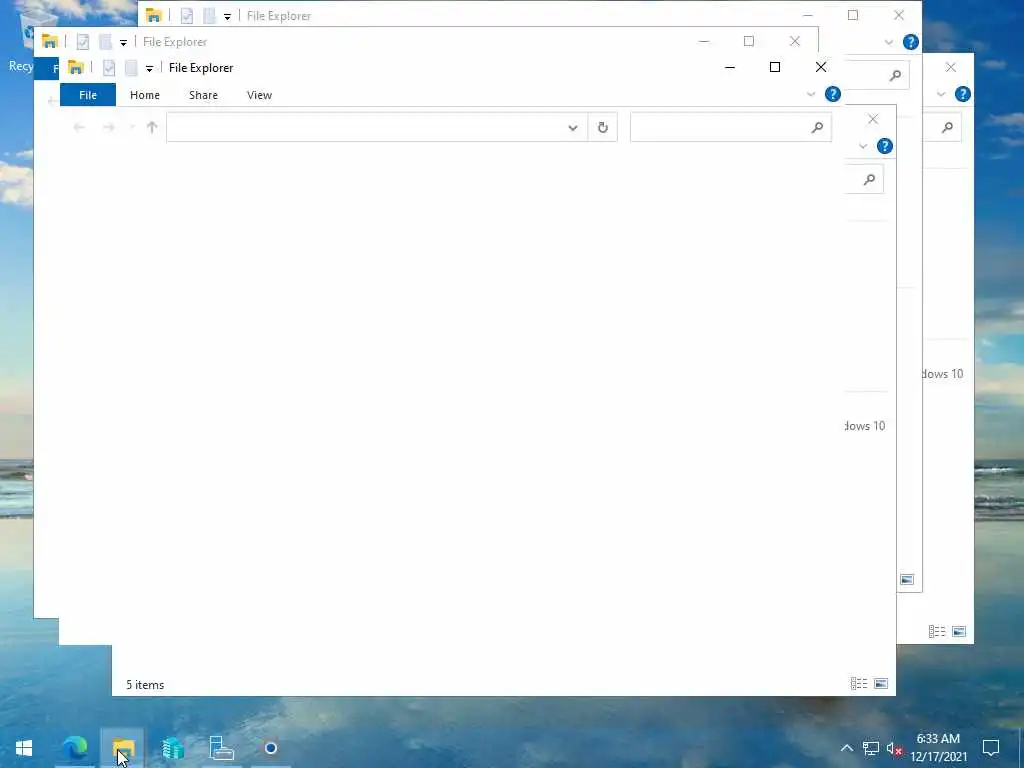Click the Forward arrow in the front window
This screenshot has width=1024, height=768.
point(109,127)
